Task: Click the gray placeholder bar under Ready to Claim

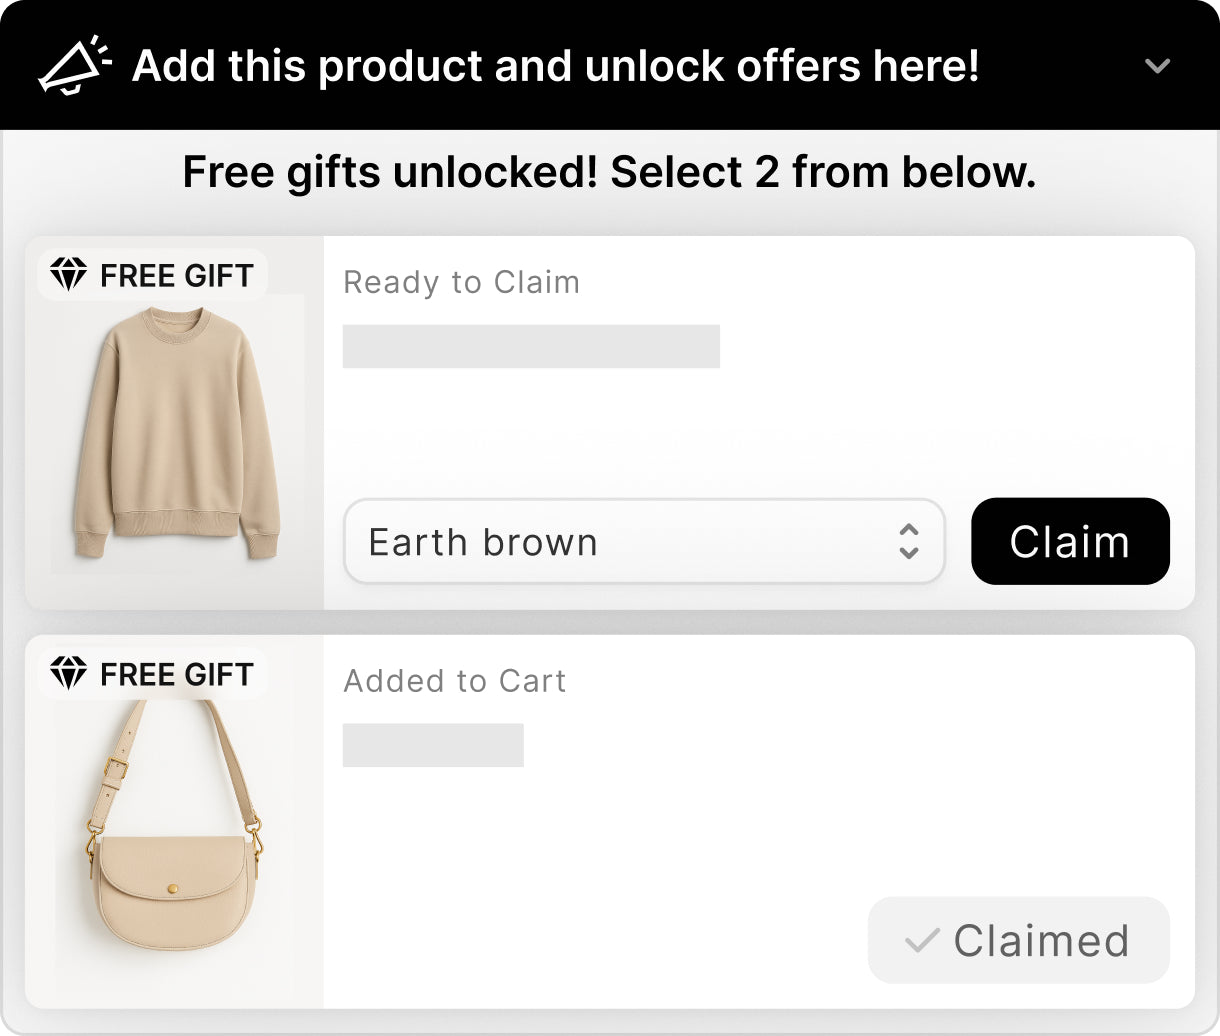Action: 531,347
